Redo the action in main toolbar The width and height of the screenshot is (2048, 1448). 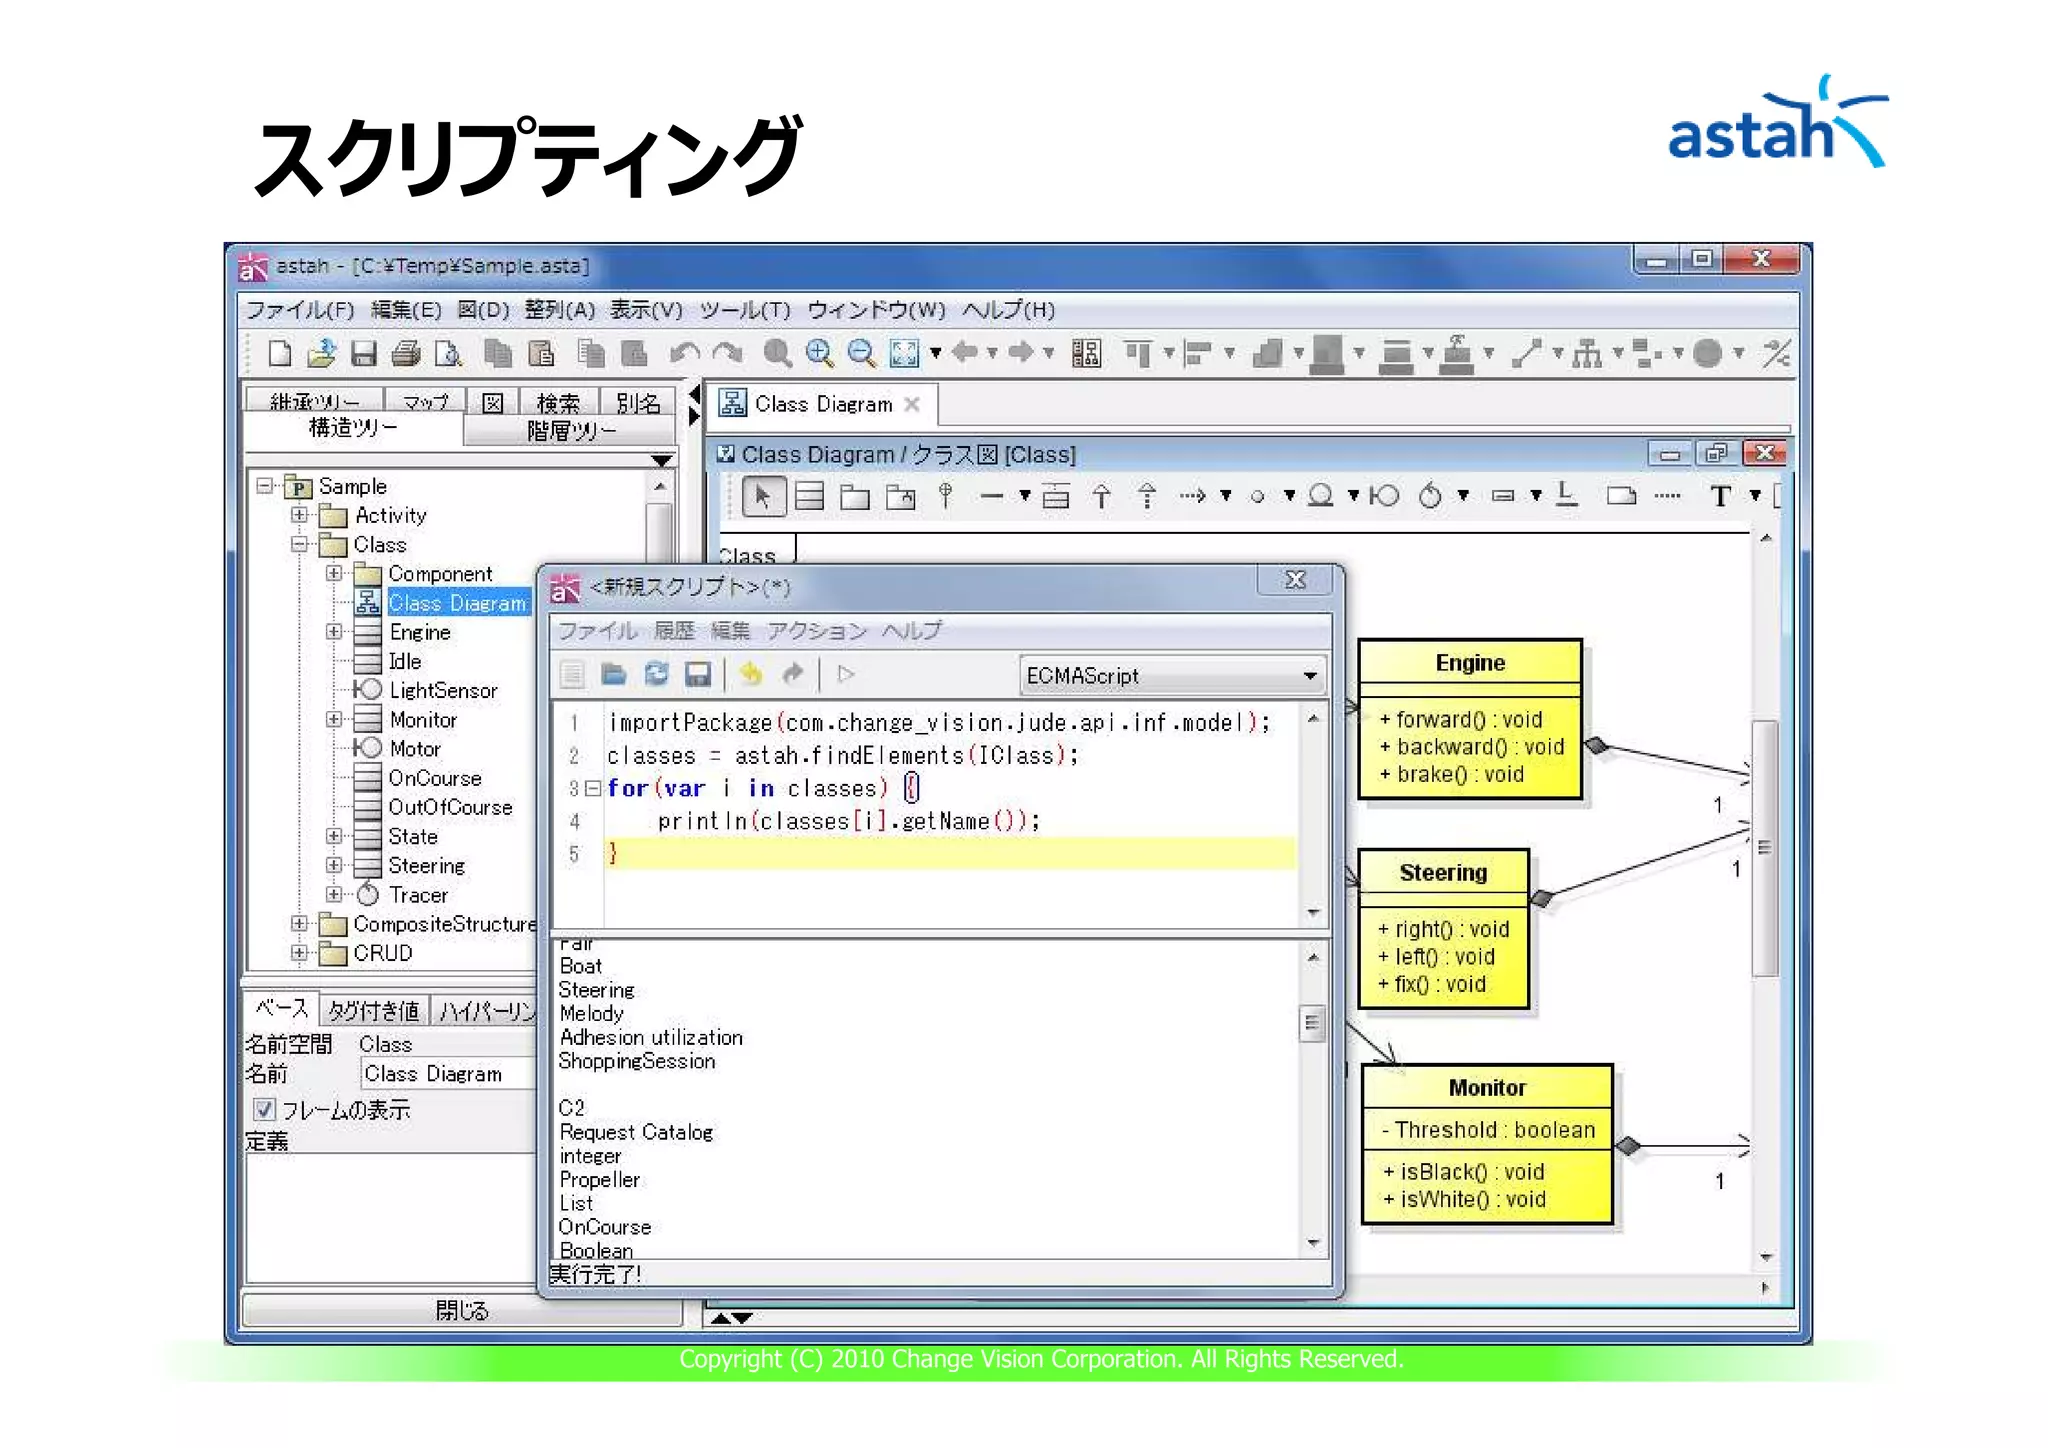pyautogui.click(x=728, y=354)
